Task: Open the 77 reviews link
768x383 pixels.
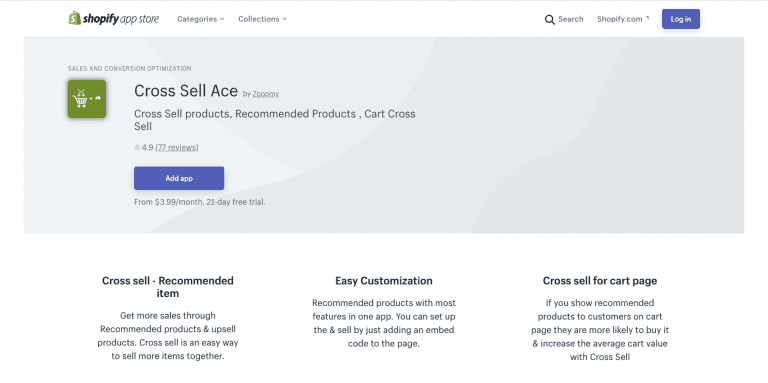Action: [x=177, y=147]
